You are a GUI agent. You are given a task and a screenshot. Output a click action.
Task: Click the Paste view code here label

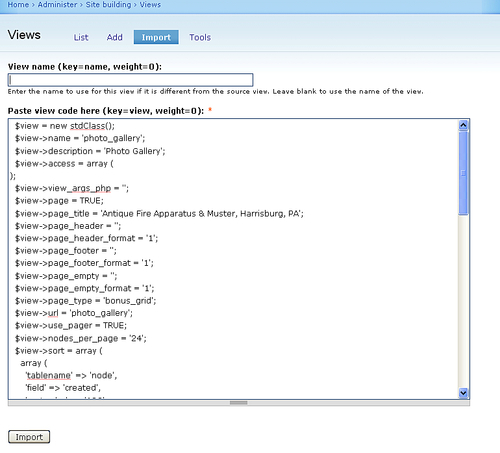(x=106, y=111)
